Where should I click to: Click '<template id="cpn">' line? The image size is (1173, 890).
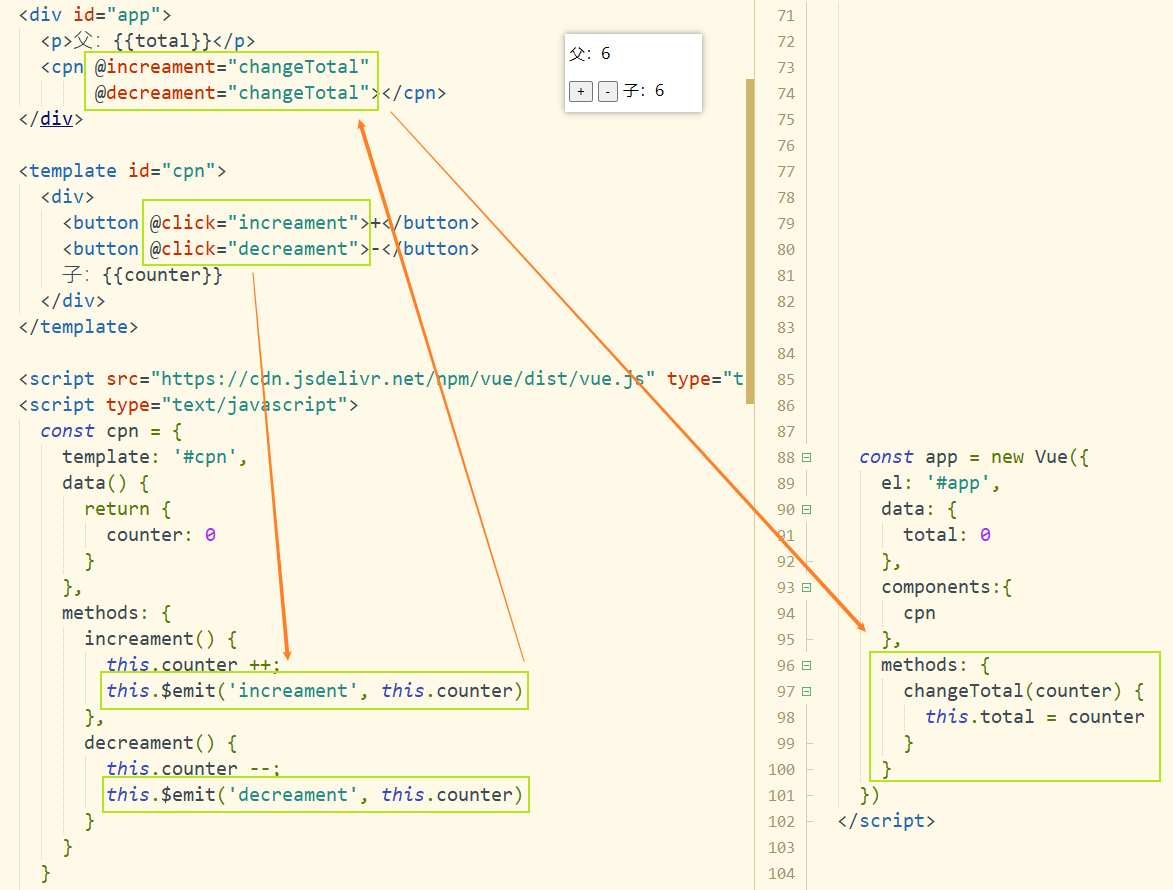123,171
